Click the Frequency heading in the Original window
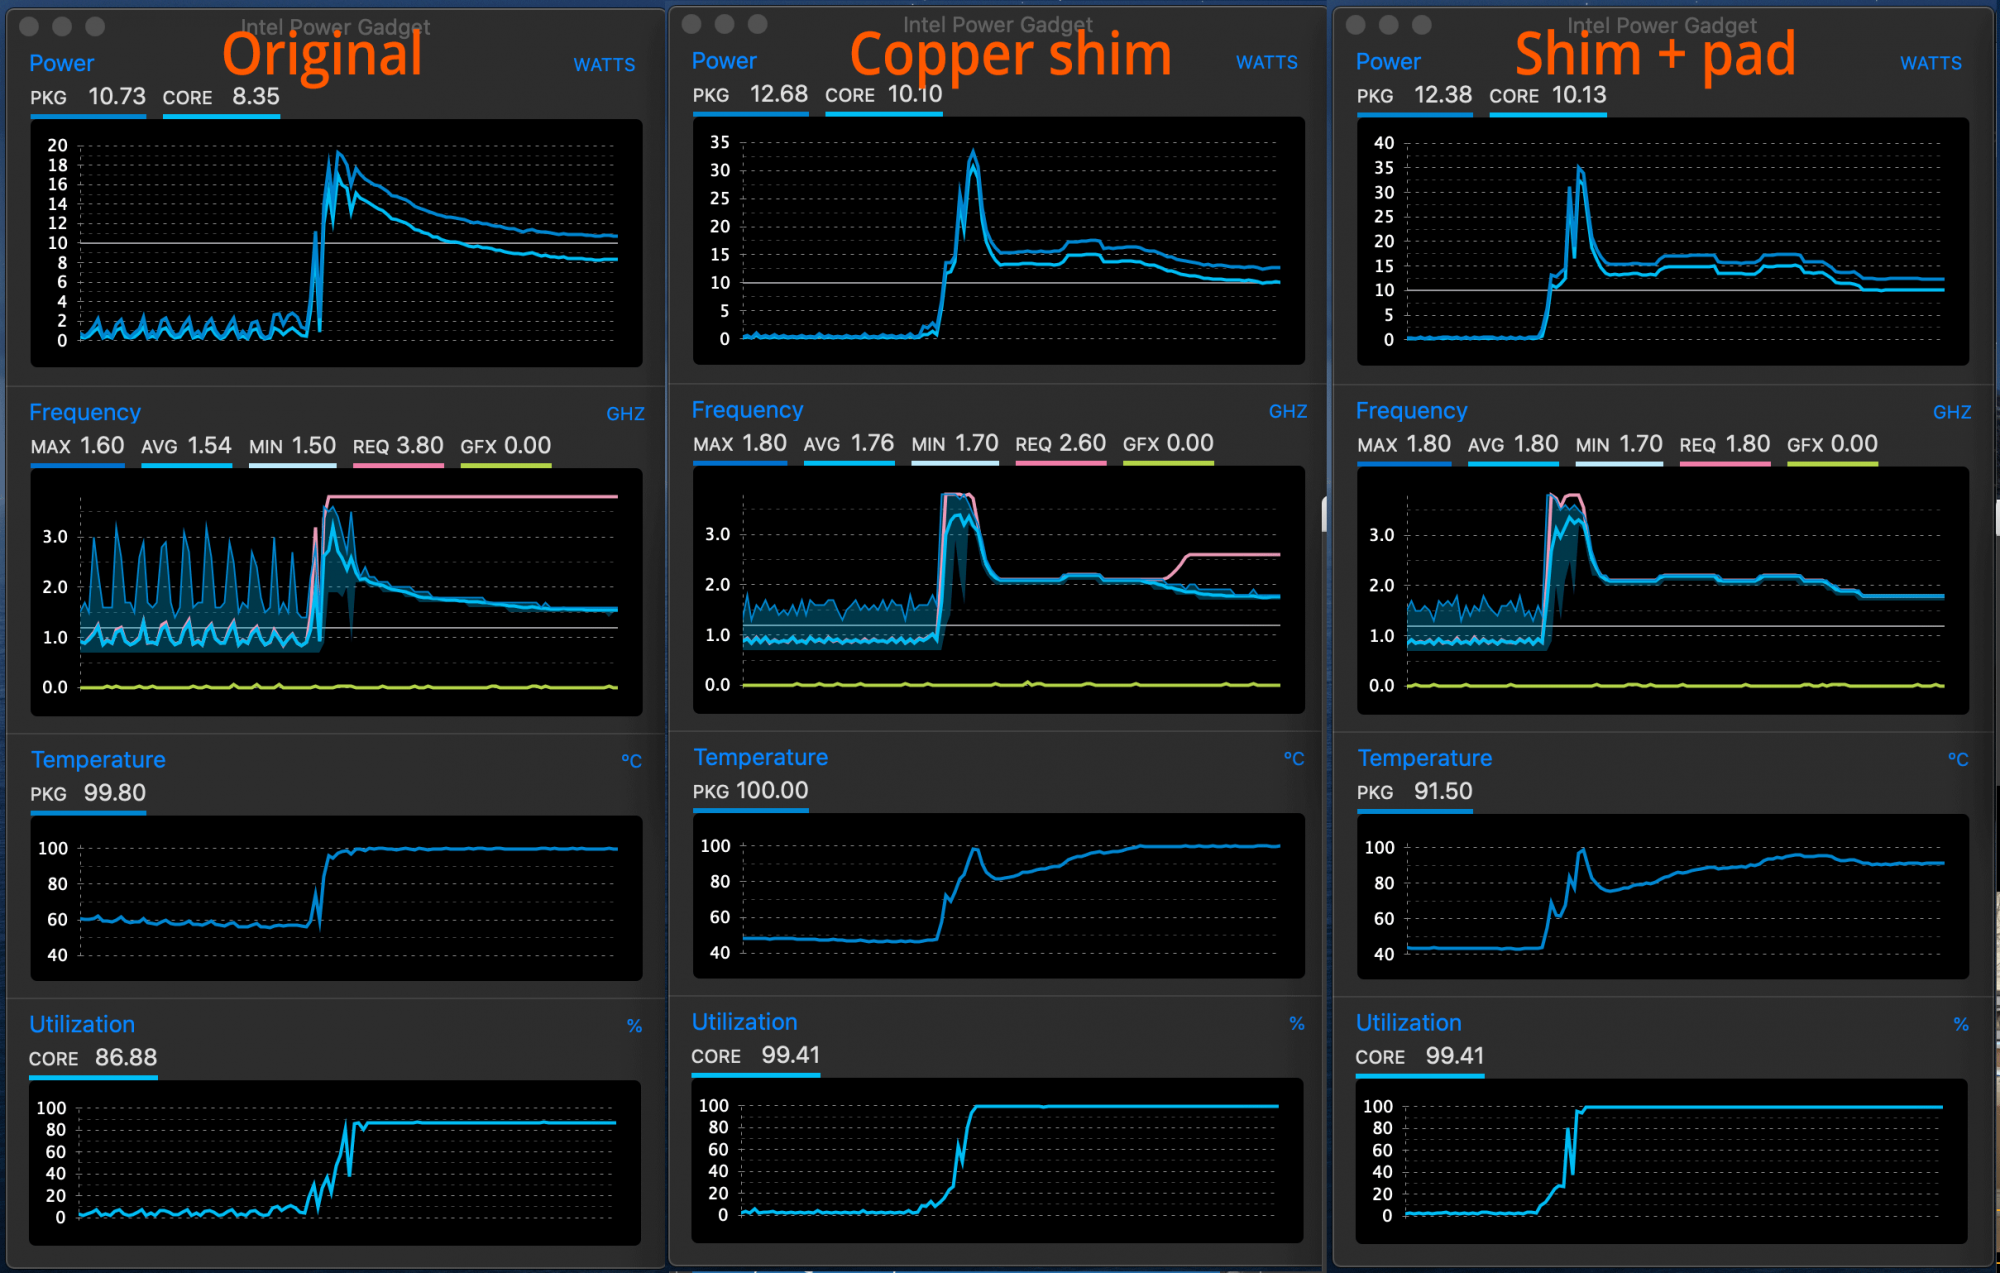2000x1273 pixels. pos(85,412)
